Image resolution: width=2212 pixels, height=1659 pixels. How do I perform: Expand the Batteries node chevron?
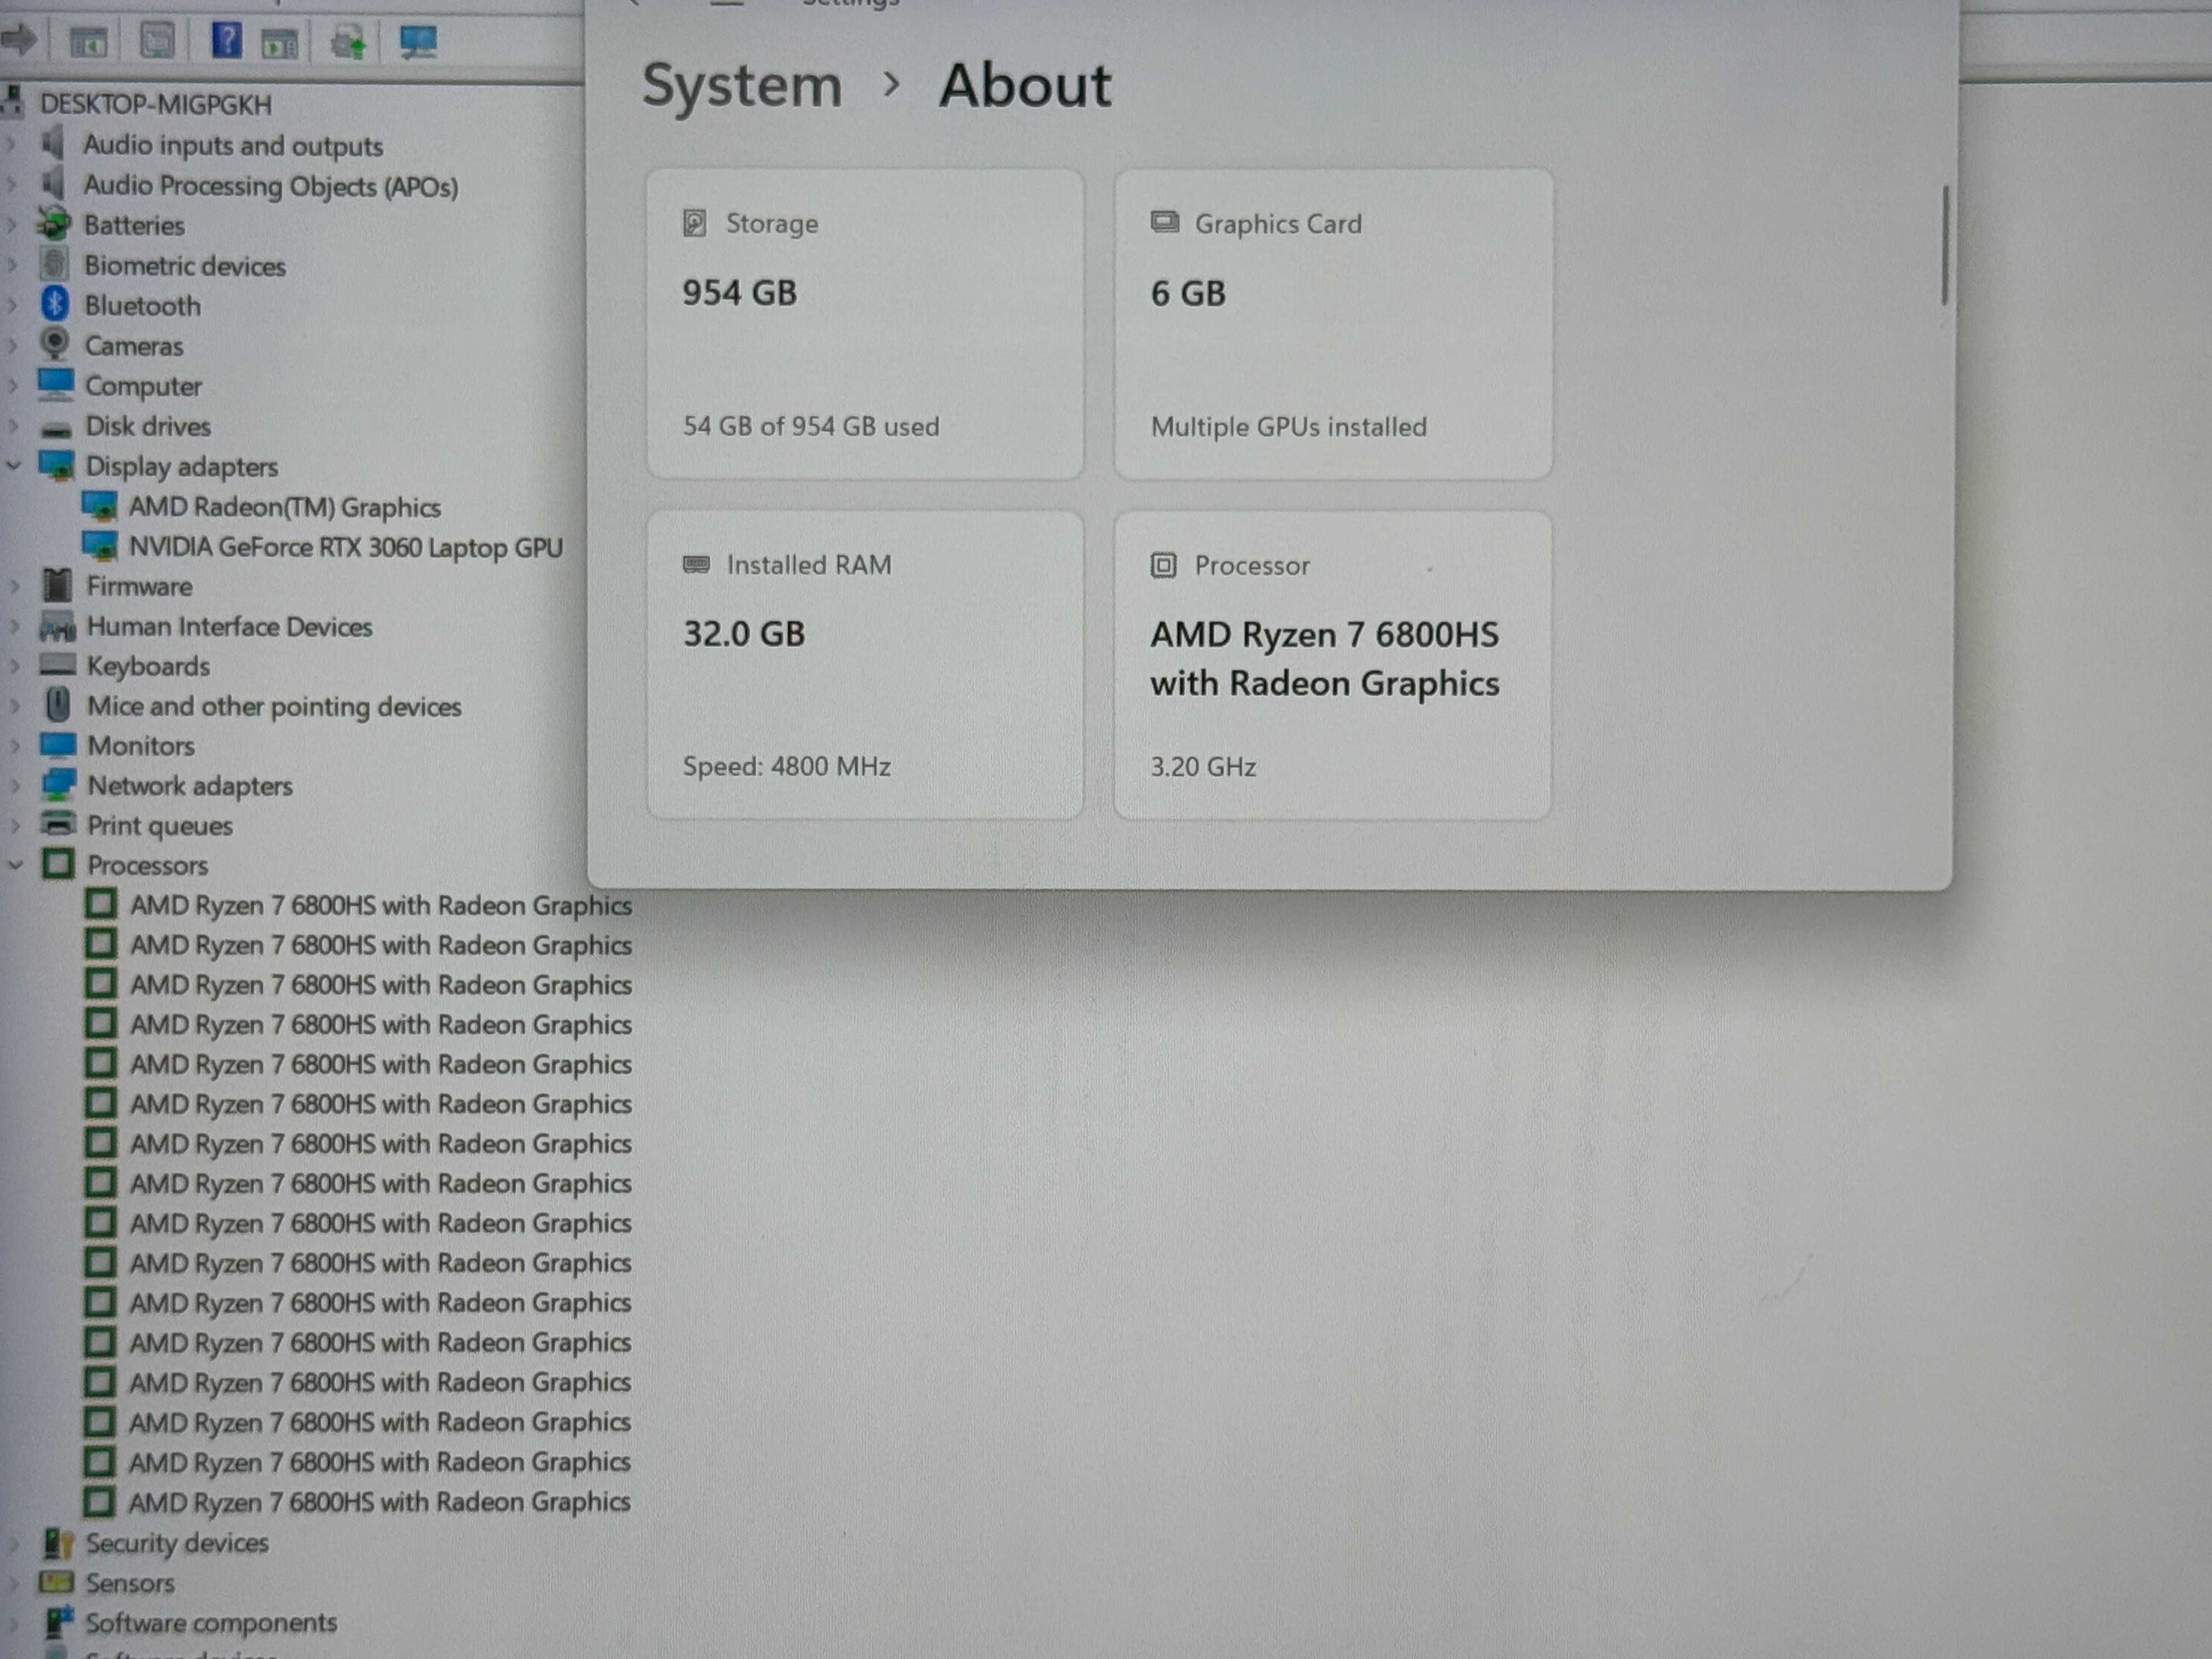[x=12, y=225]
